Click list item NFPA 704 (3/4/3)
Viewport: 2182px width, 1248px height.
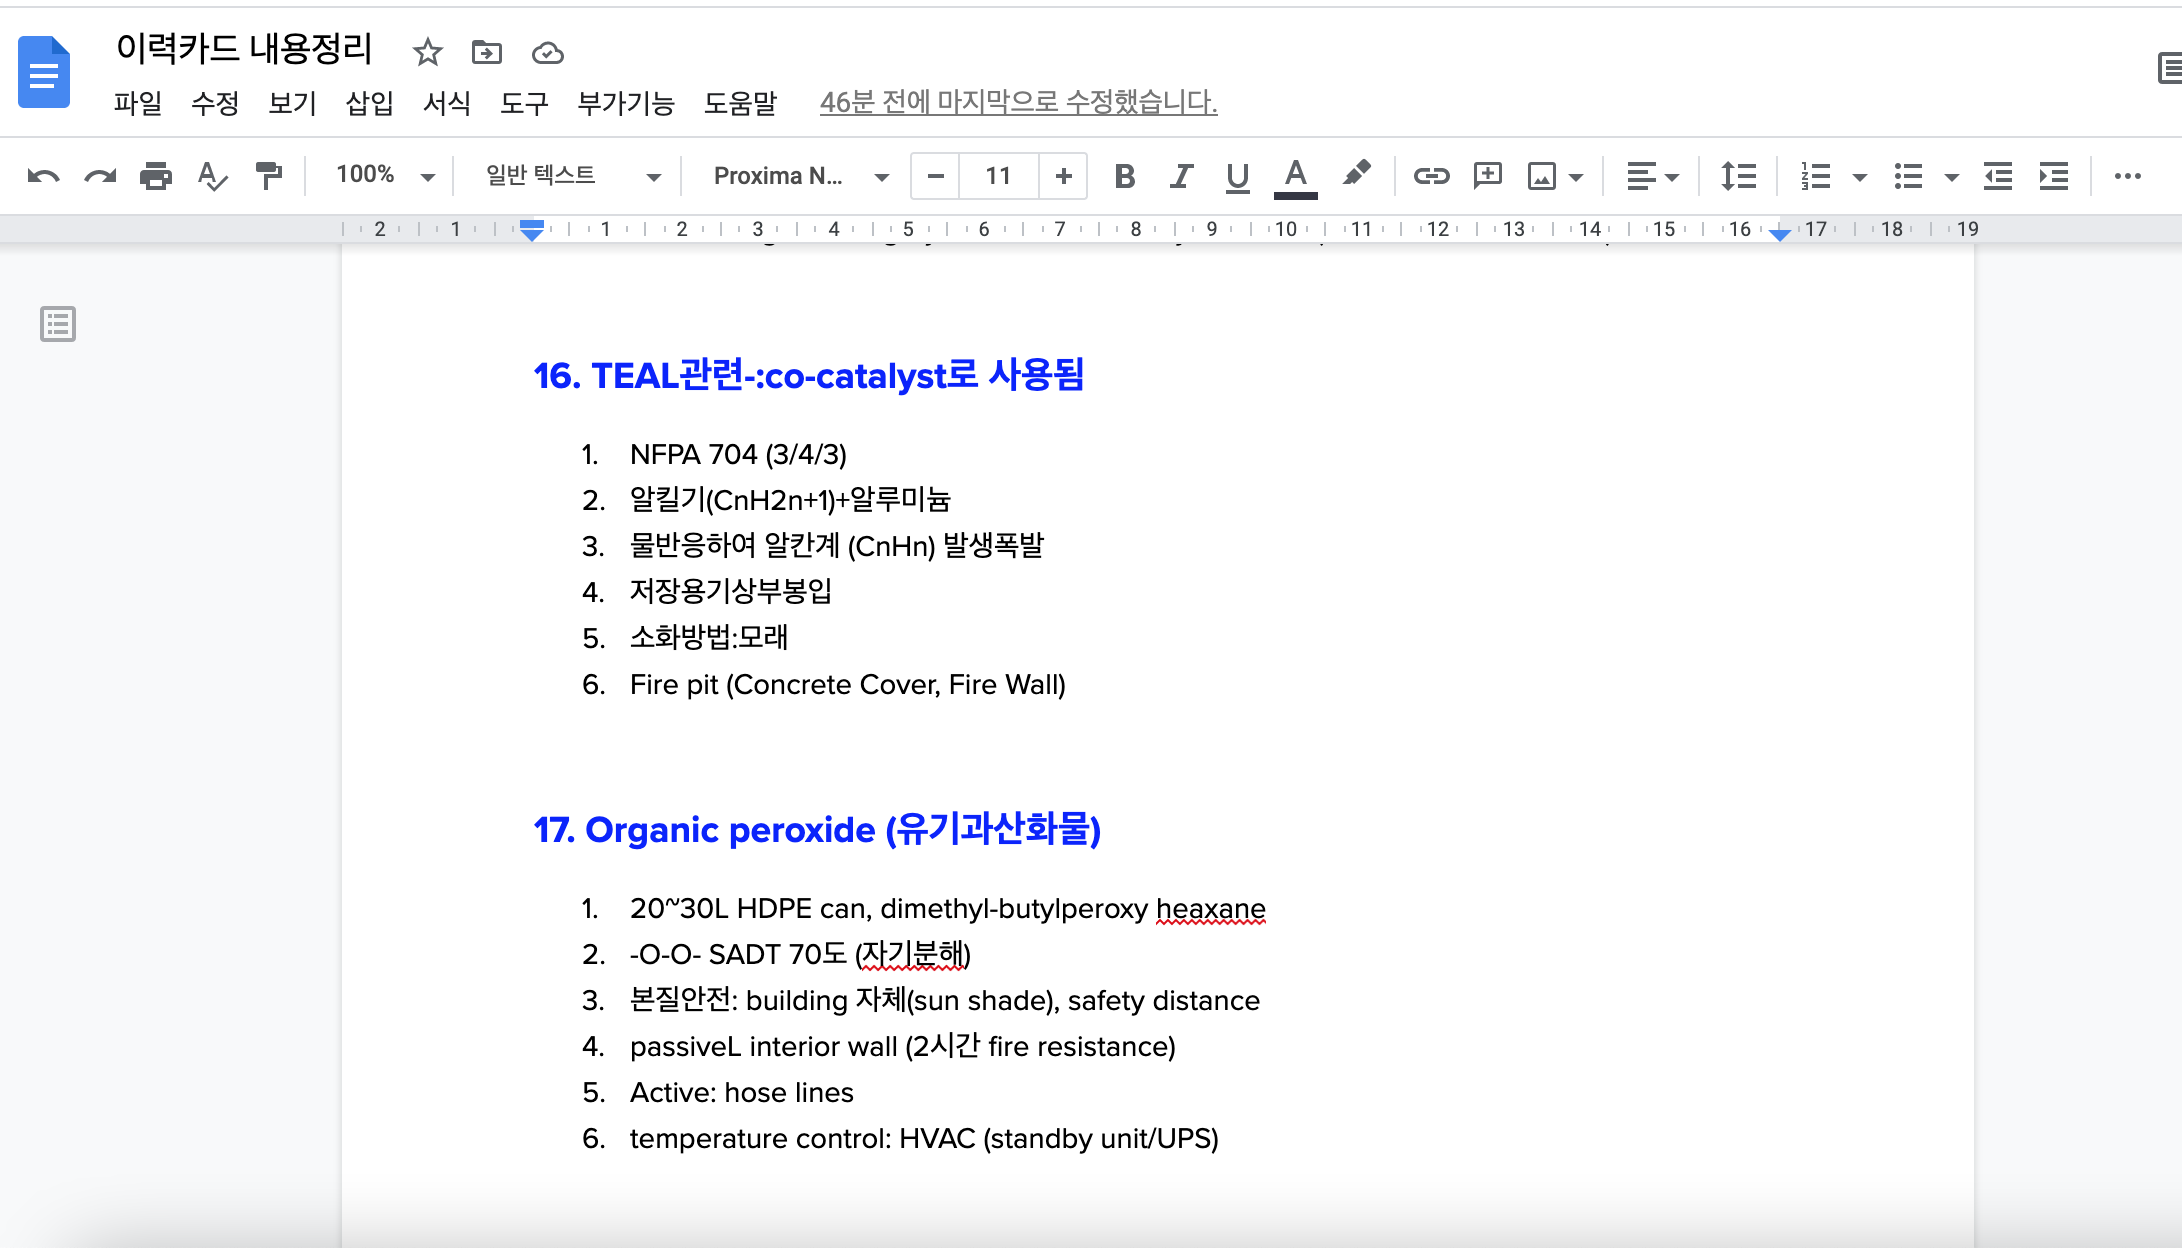click(x=738, y=454)
